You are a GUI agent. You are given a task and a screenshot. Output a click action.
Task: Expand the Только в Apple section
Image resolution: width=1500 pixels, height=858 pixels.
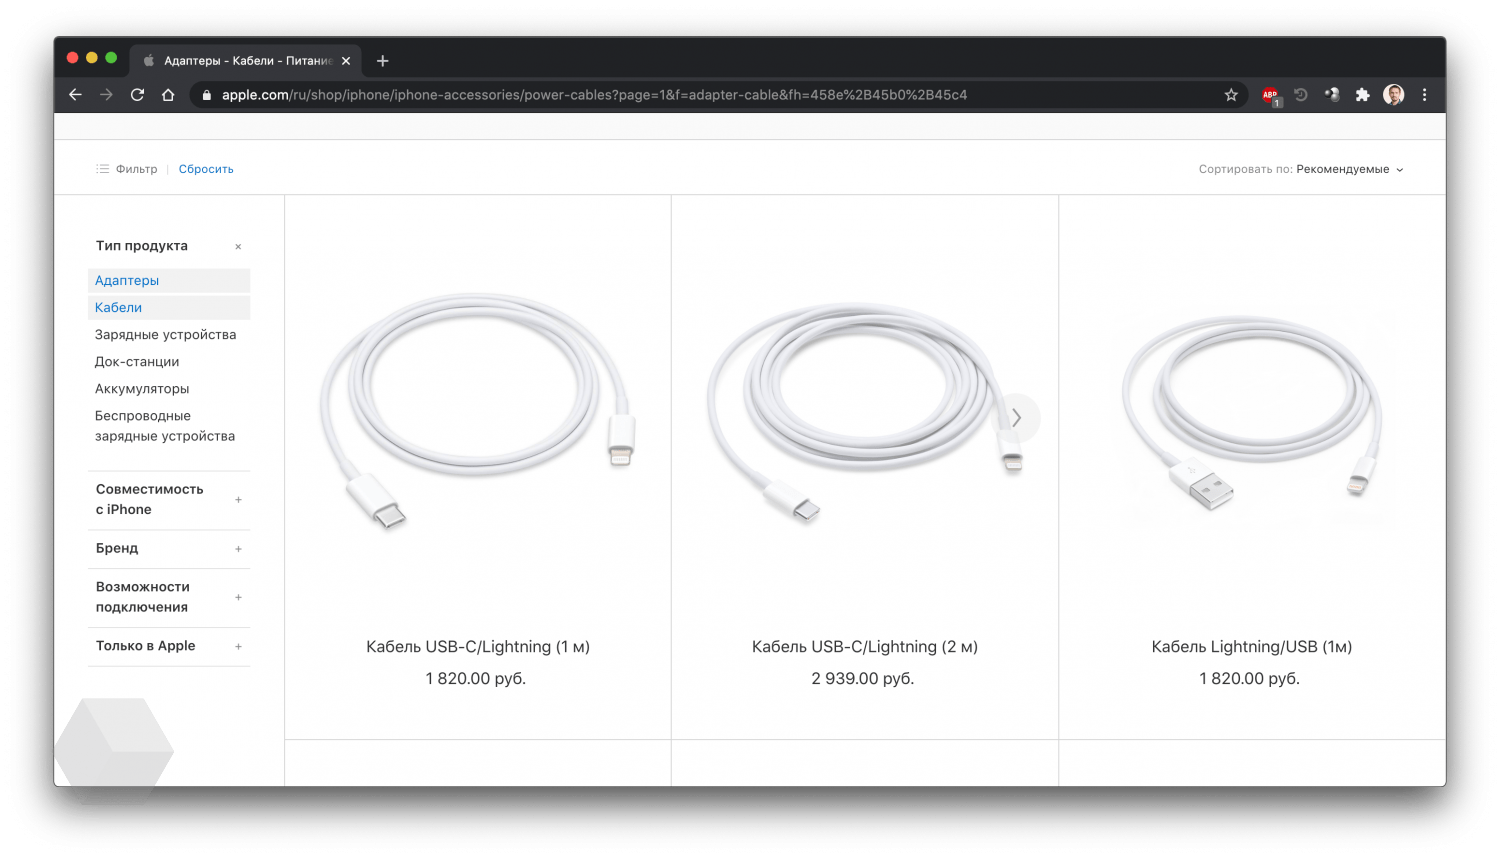[x=169, y=647]
